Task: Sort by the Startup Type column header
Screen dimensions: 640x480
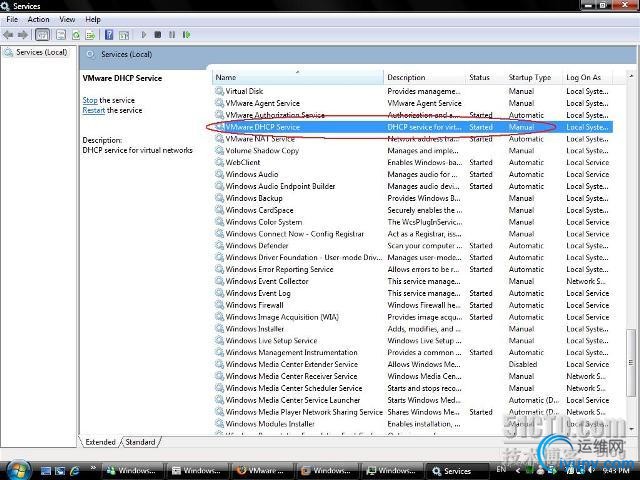Action: [533, 77]
